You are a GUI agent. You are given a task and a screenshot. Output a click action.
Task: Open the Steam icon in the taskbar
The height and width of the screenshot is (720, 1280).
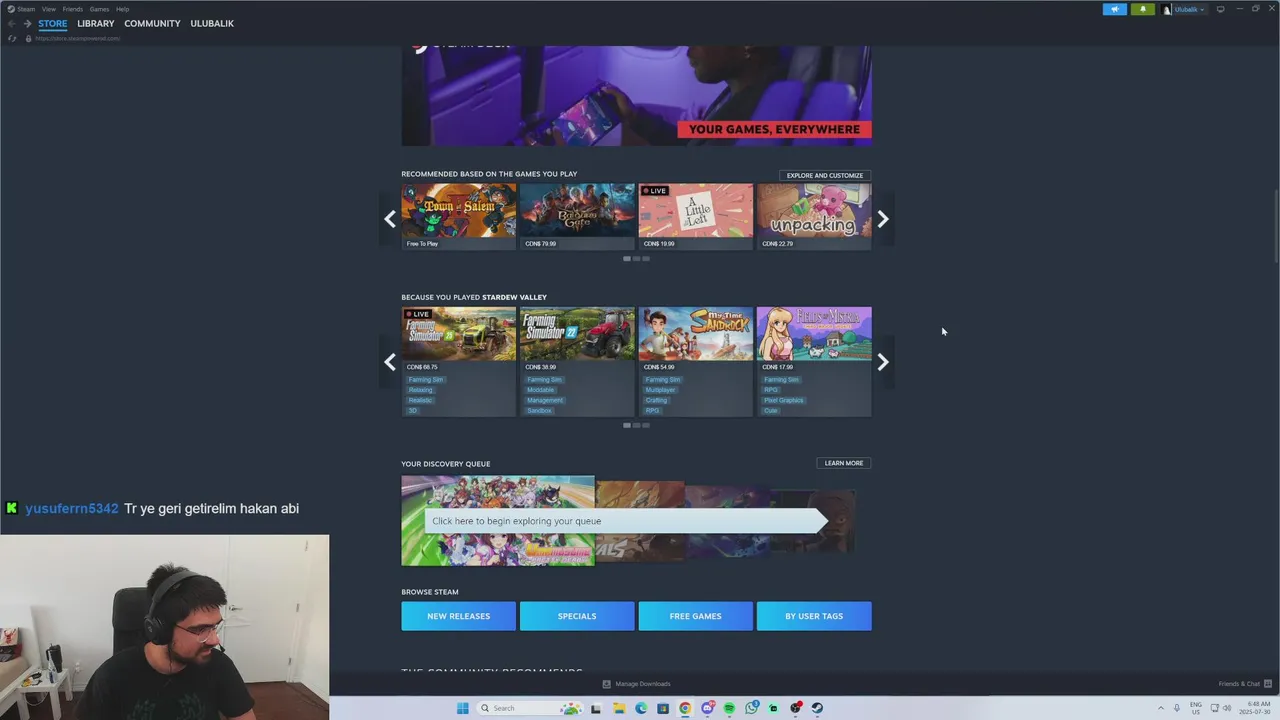(817, 708)
